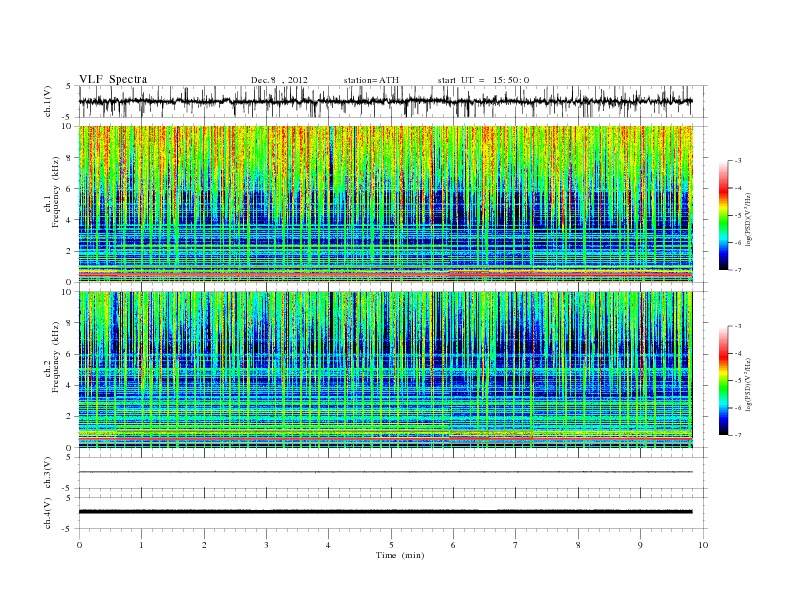Click the ch.2 "Frequency (kHz)" axis label
This screenshot has height=612, width=792.
pos(55,356)
